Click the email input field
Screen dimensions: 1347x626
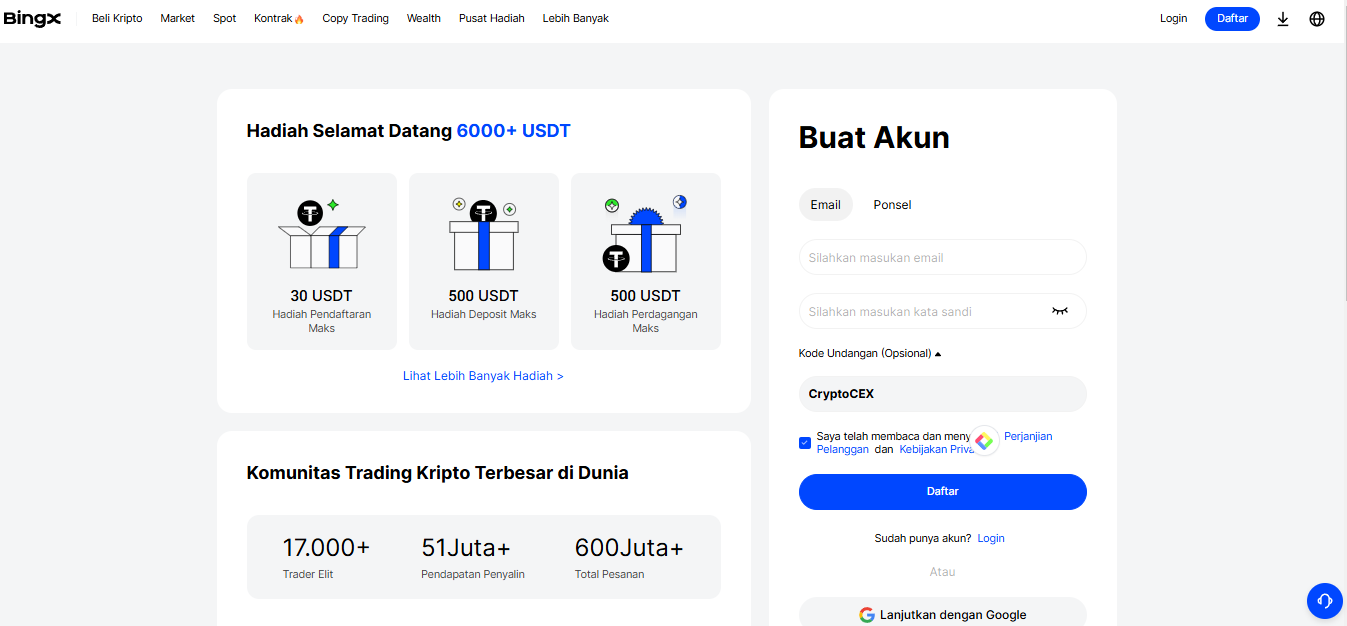coord(942,257)
